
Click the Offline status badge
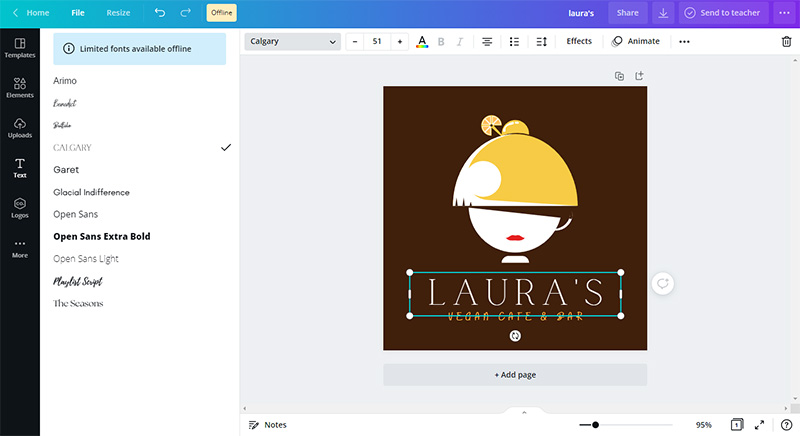coord(221,13)
